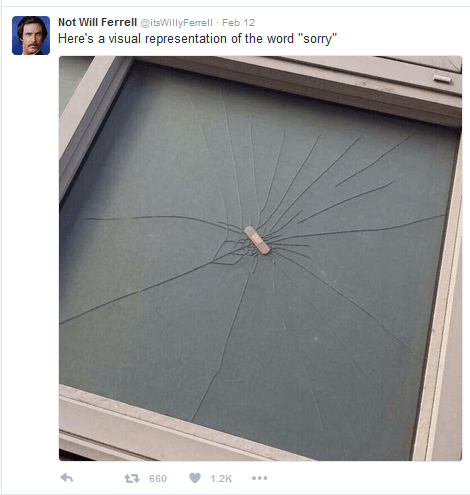Open the Feb 12 timestamp permalink
Screen dimensions: 470x495
(x=238, y=23)
